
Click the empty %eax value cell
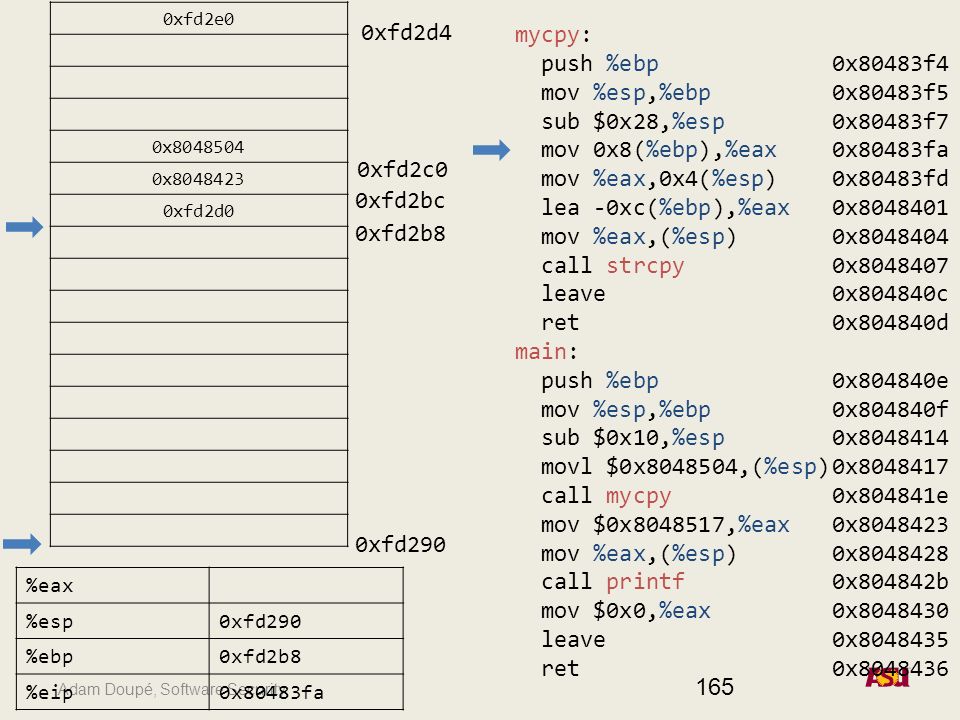tap(306, 585)
